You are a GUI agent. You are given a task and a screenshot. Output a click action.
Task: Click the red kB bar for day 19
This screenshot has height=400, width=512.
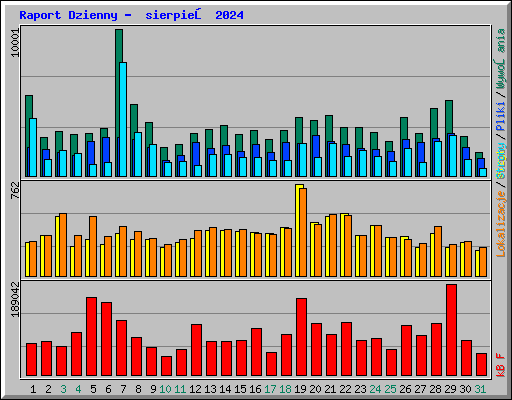point(301,337)
